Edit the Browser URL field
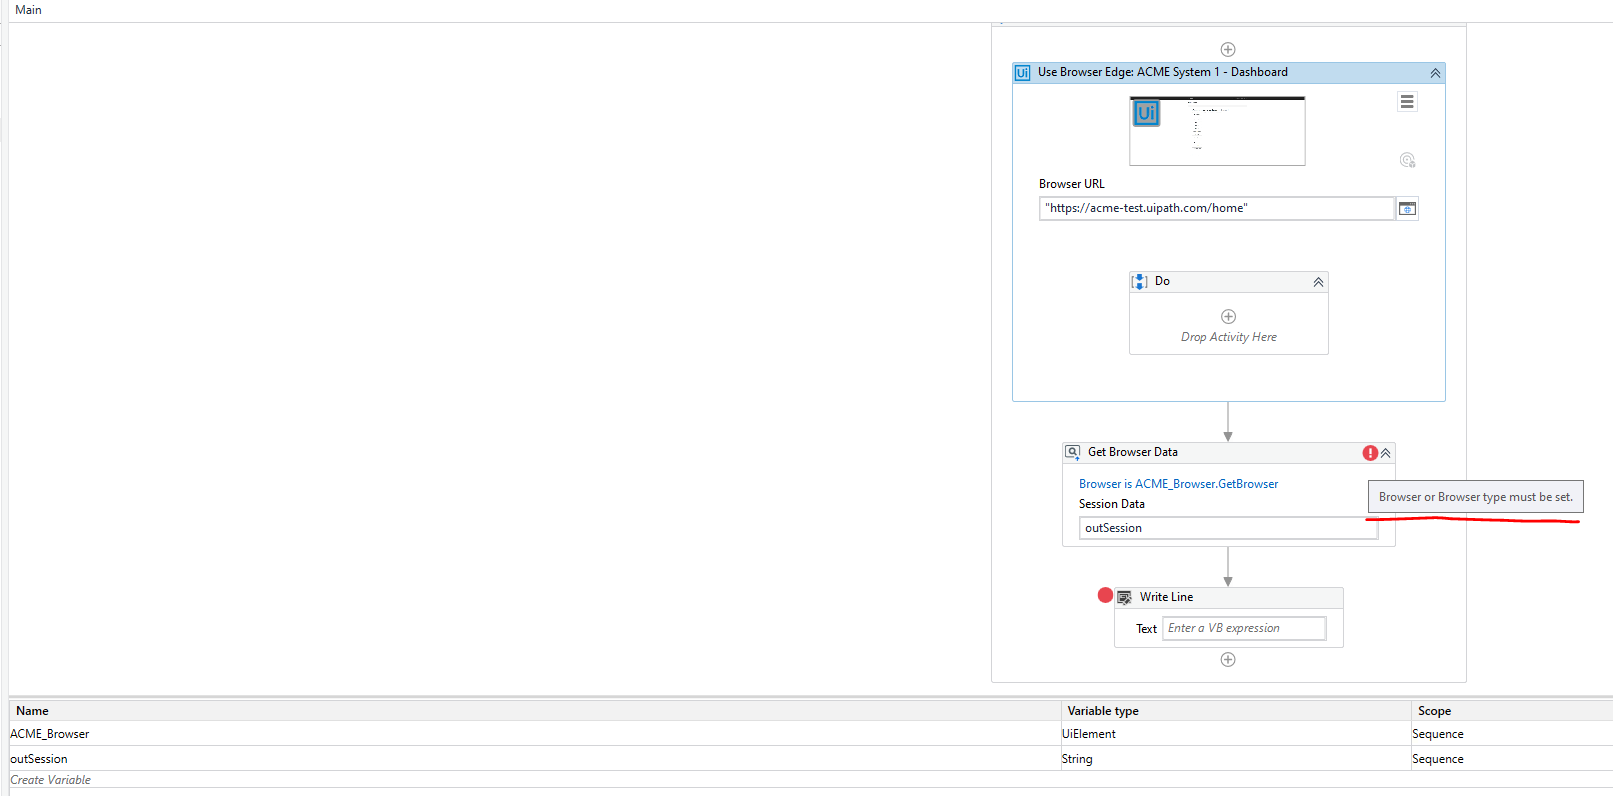Viewport: 1613px width, 796px height. point(1217,208)
